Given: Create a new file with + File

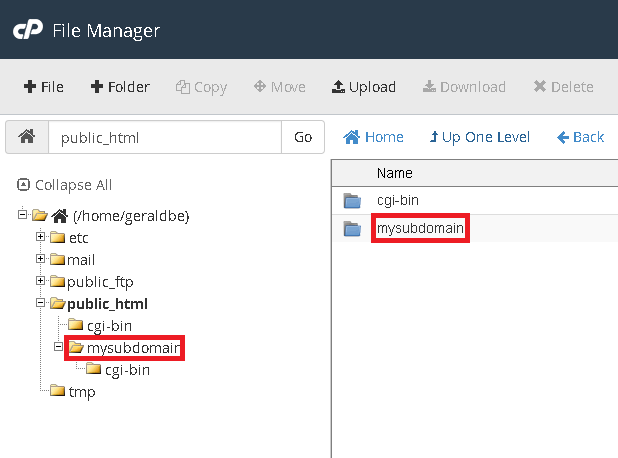Looking at the screenshot, I should click(43, 87).
